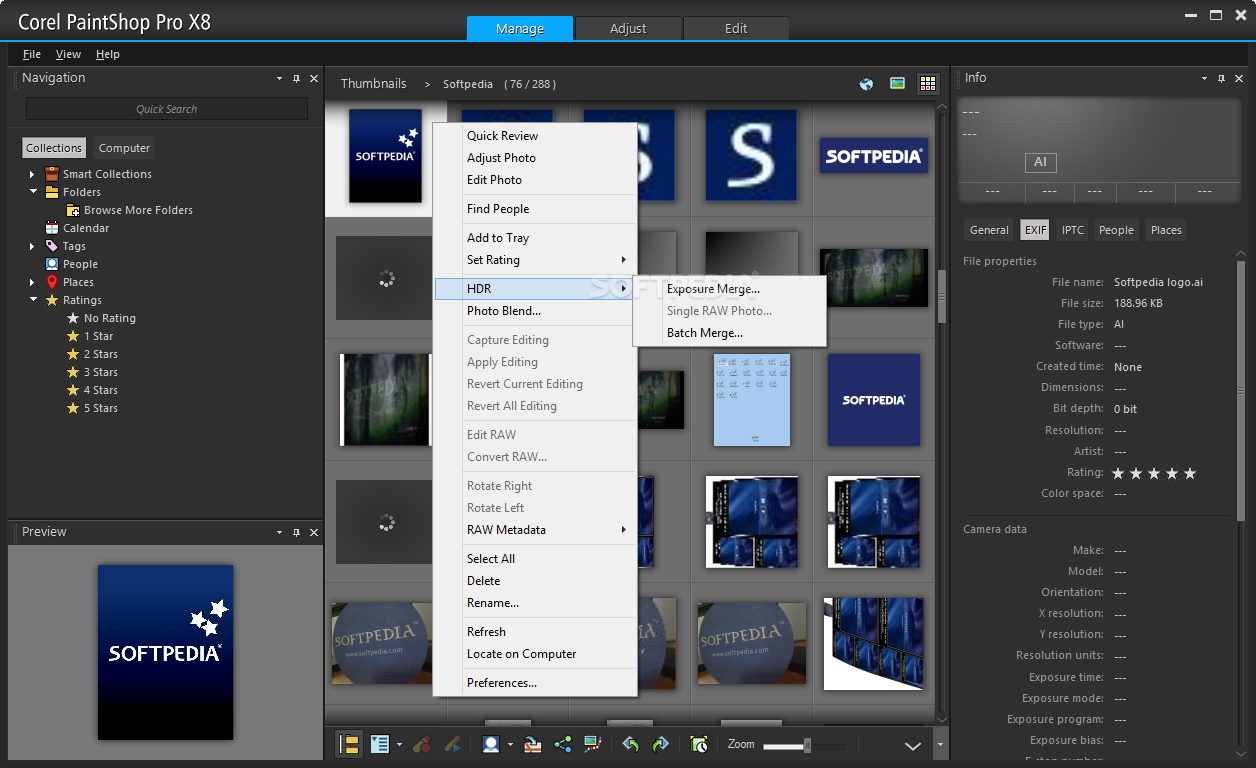Show the General info tab
Image resolution: width=1256 pixels, height=768 pixels.
click(x=989, y=230)
